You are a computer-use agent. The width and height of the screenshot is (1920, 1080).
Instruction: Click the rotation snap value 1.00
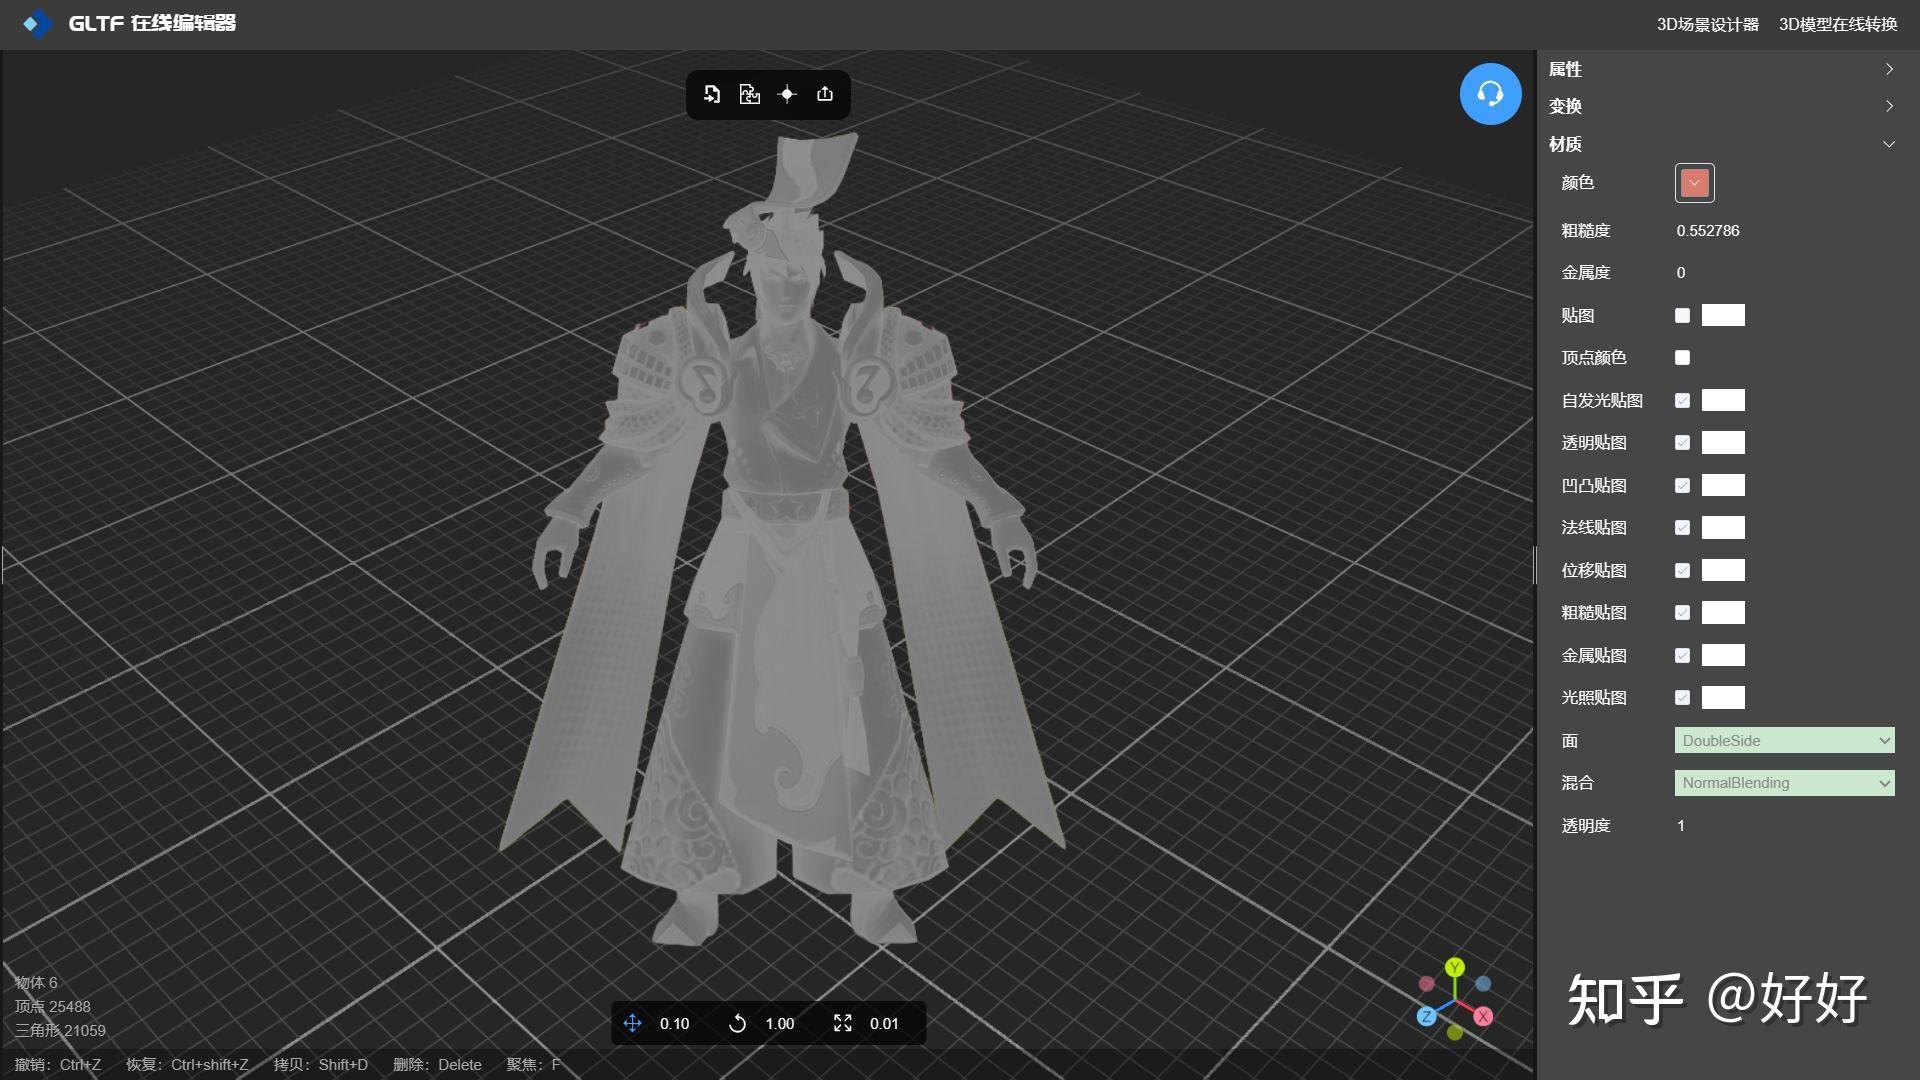[780, 1024]
